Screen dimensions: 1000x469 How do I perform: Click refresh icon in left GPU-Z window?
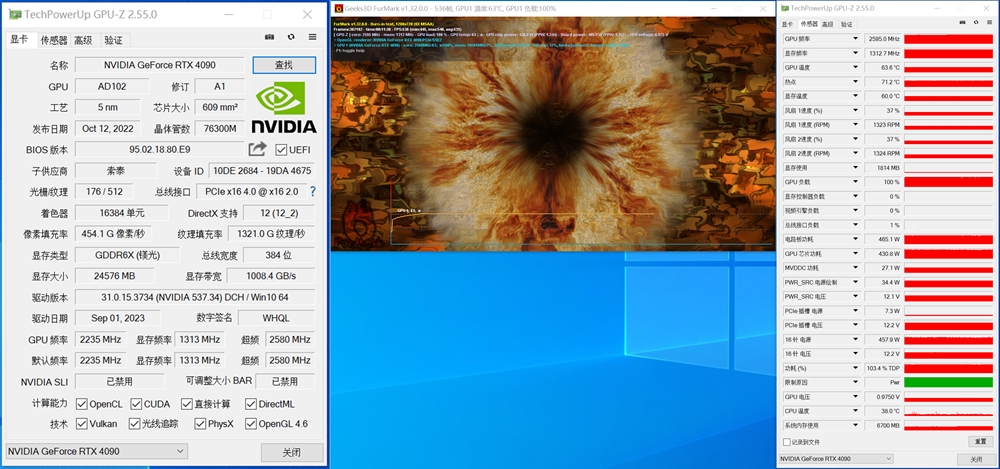291,38
